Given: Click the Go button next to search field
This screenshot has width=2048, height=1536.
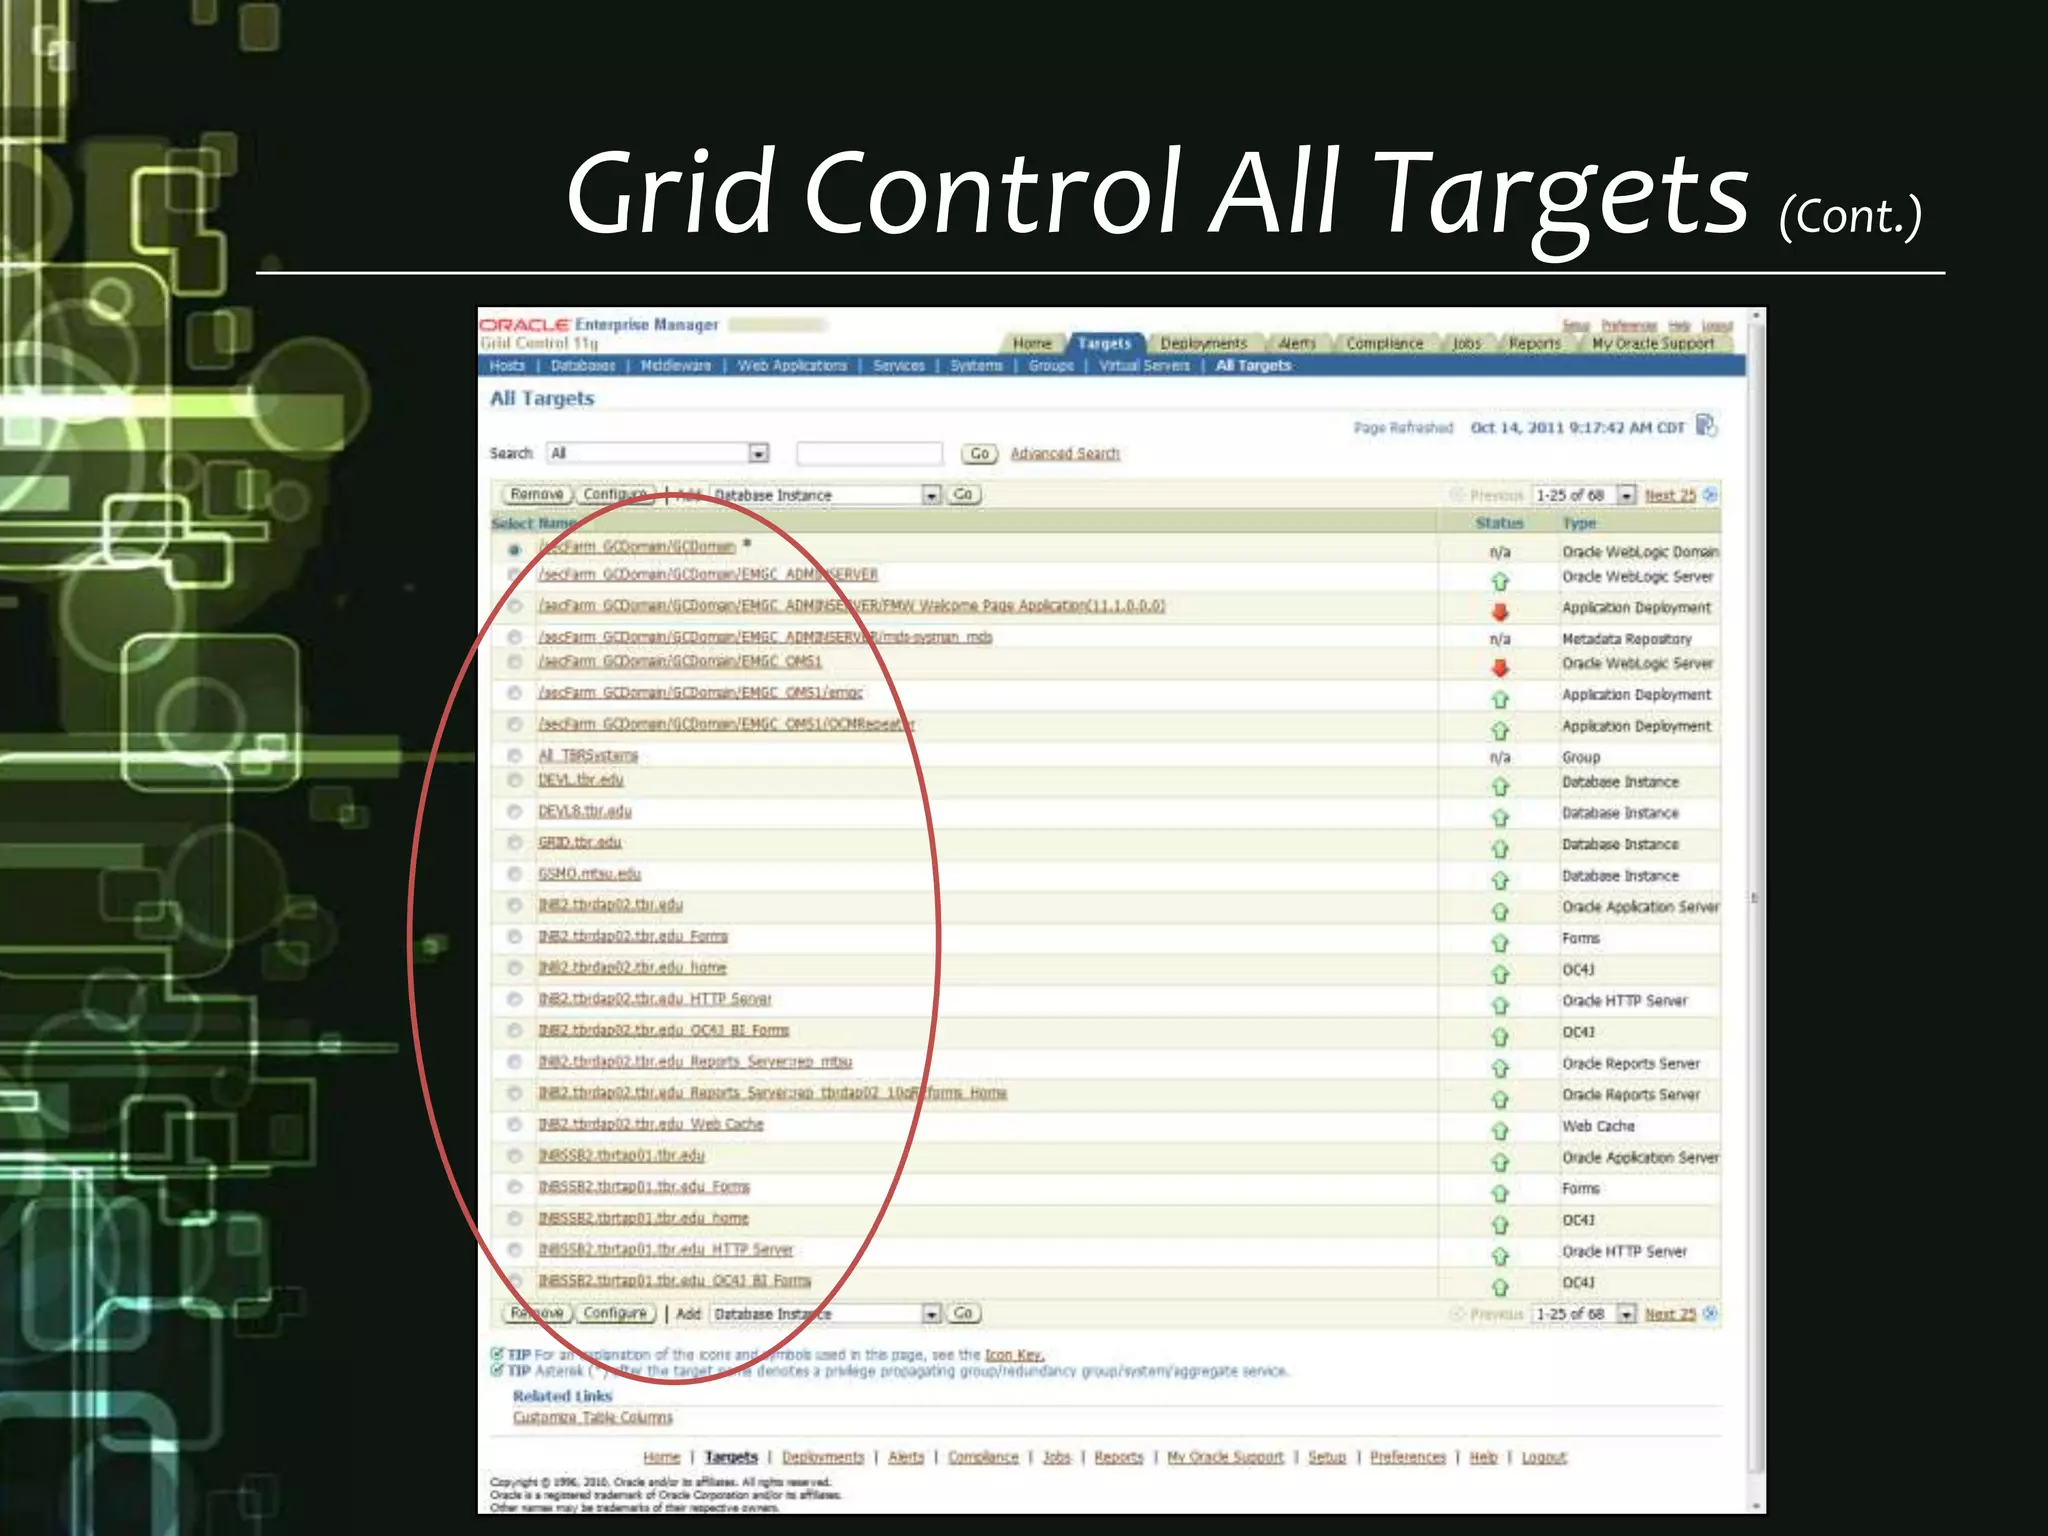Looking at the screenshot, I should click(x=979, y=454).
